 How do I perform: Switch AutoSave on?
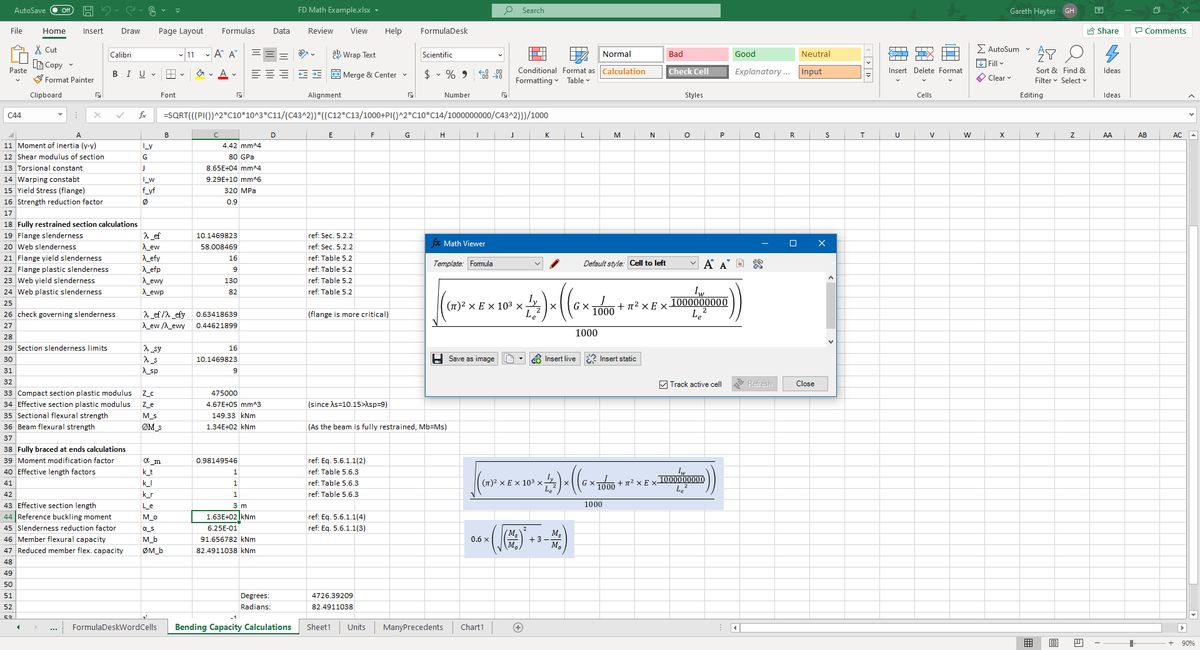pyautogui.click(x=61, y=9)
